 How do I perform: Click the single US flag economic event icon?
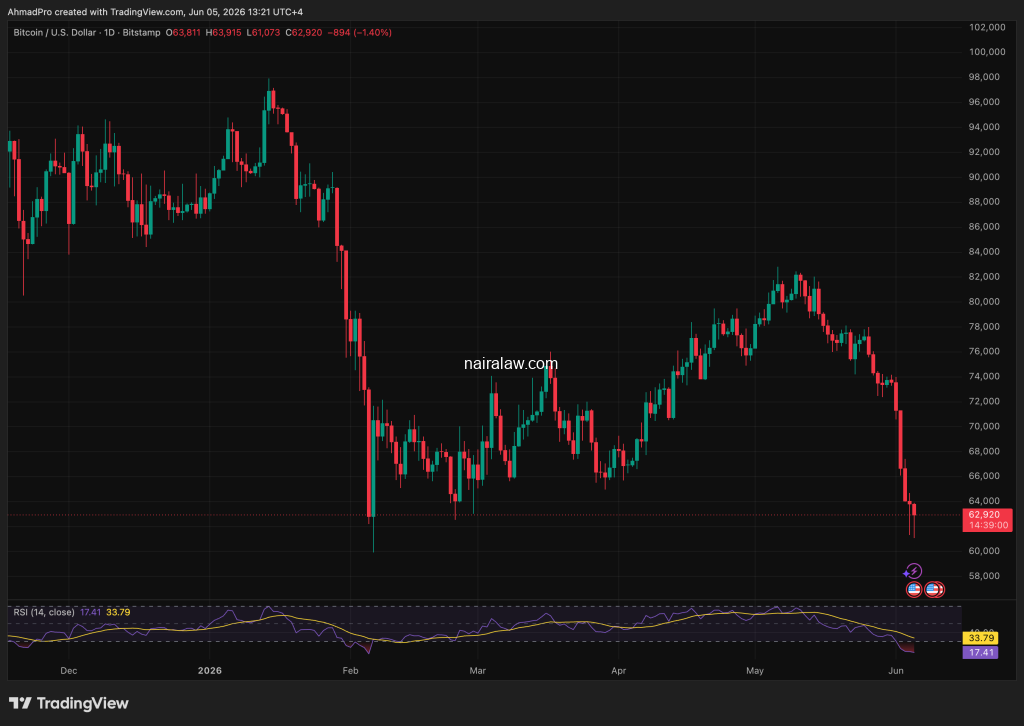(x=914, y=590)
